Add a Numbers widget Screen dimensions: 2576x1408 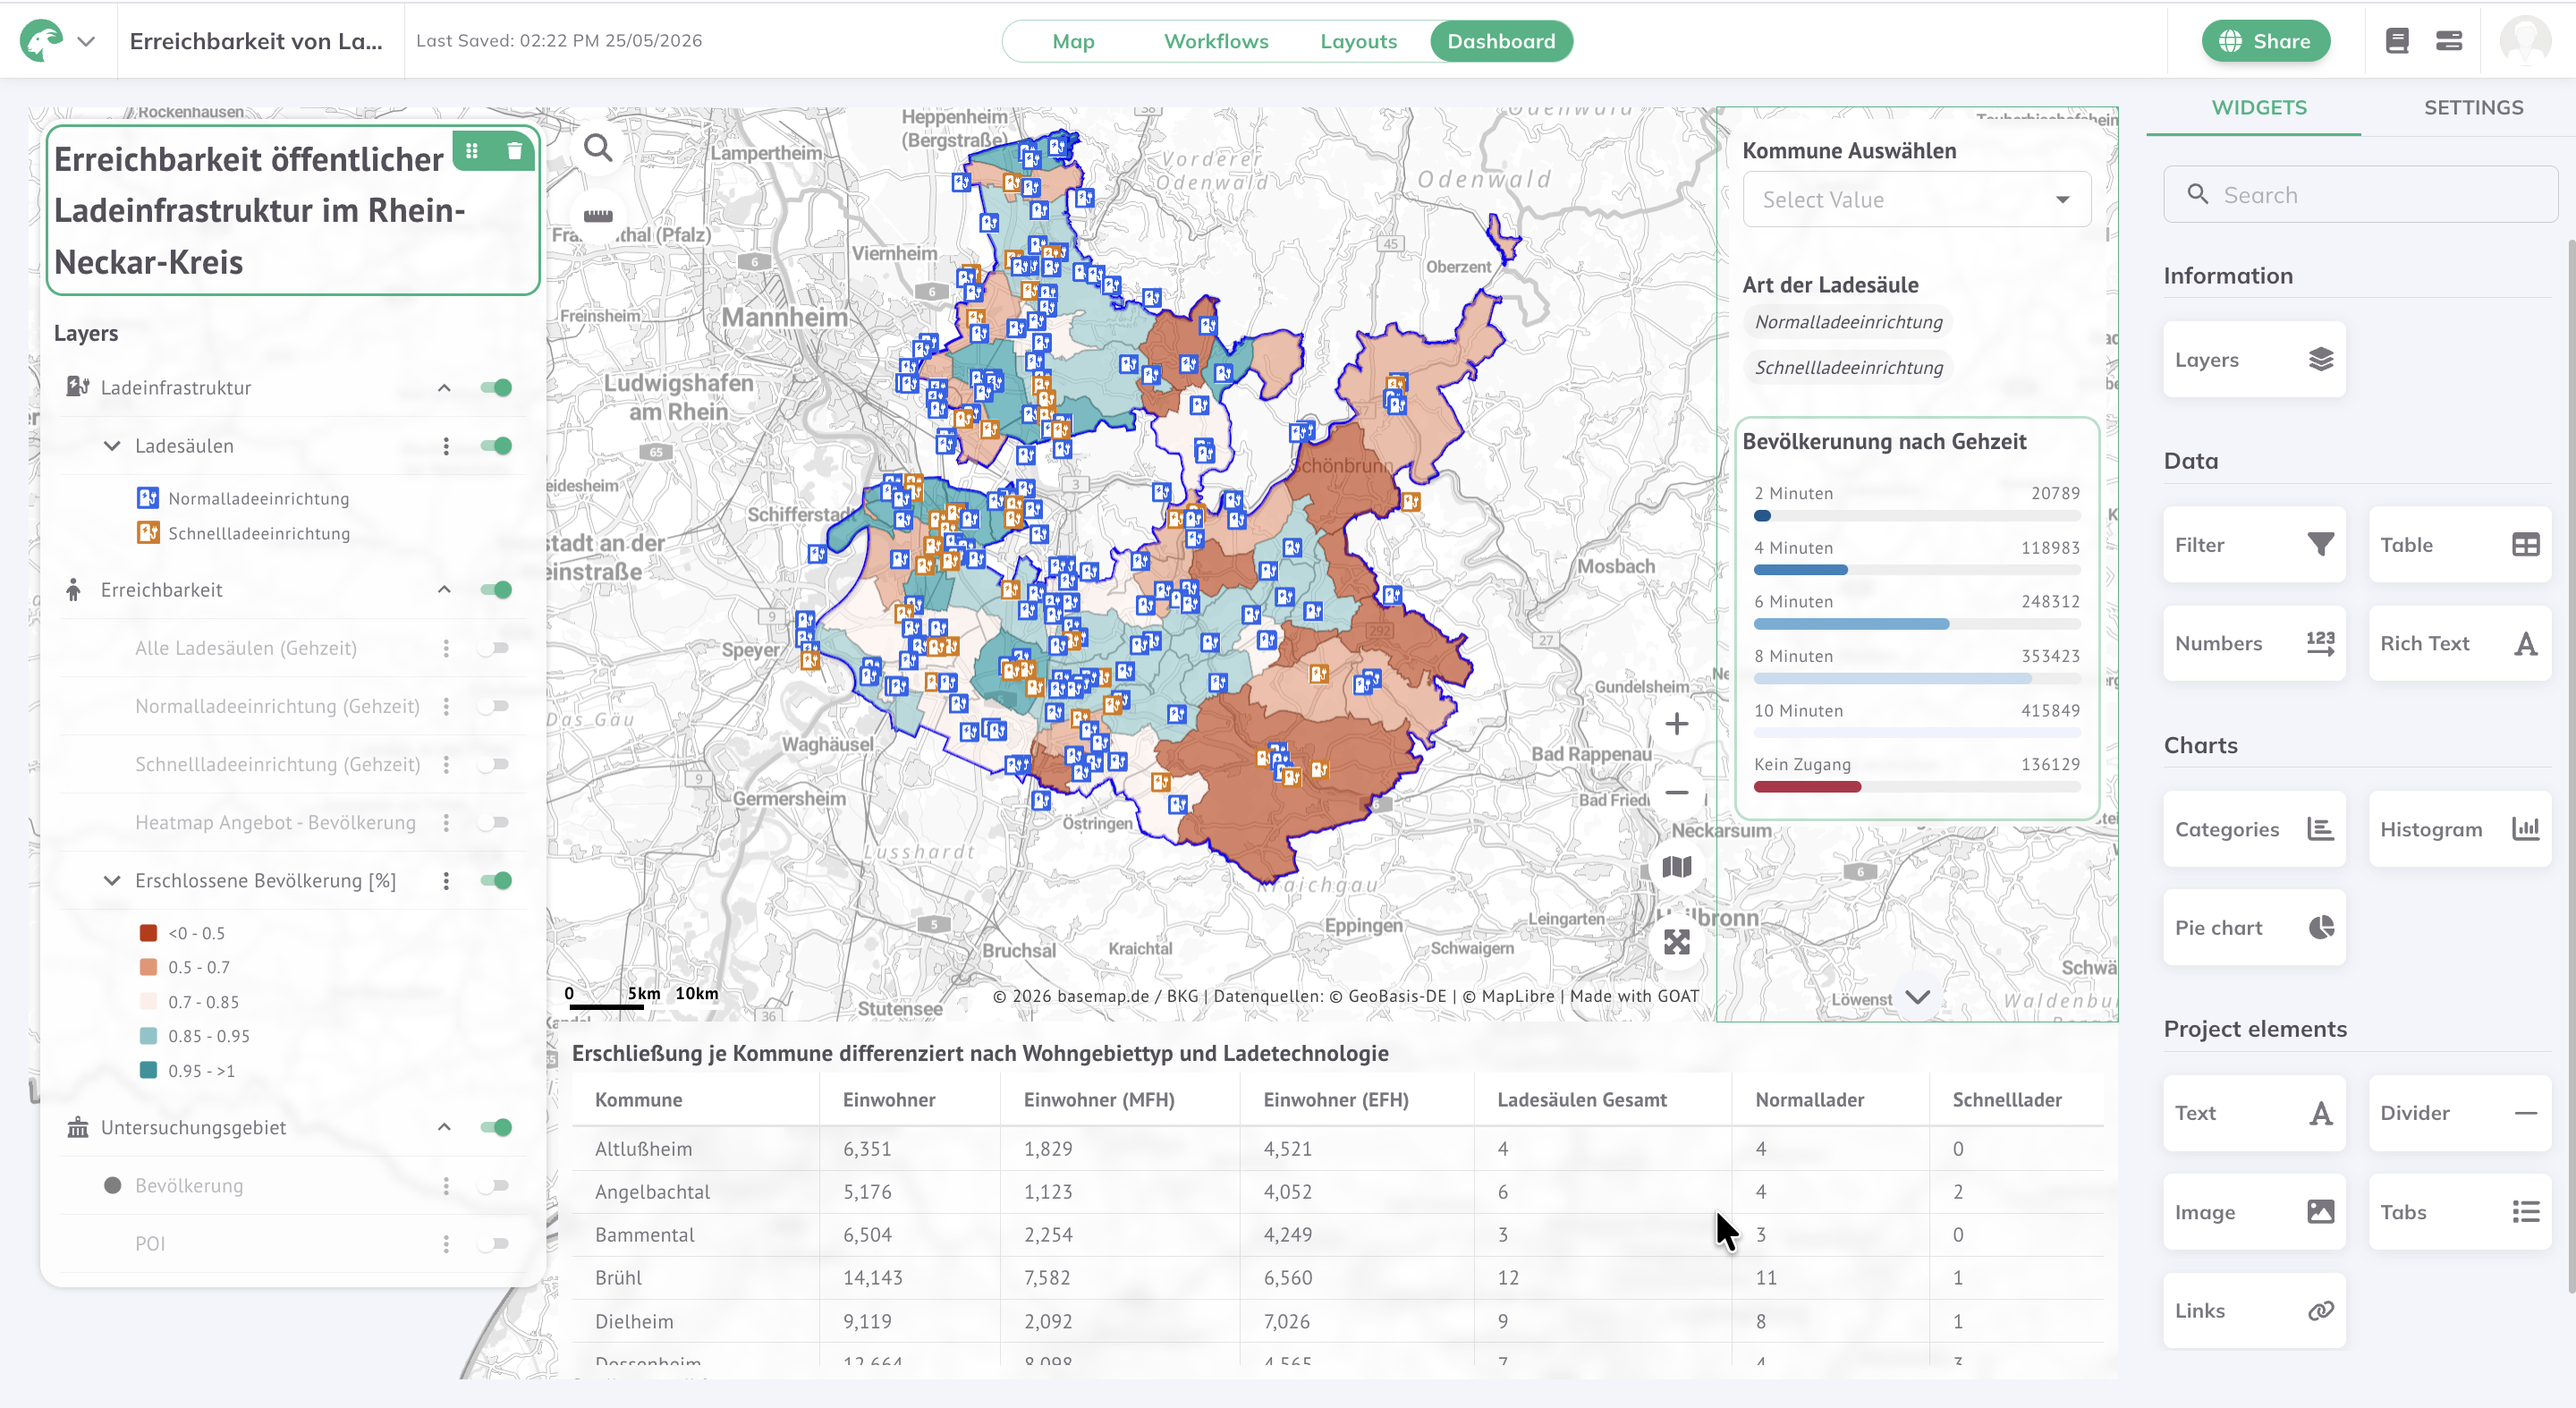(2254, 643)
